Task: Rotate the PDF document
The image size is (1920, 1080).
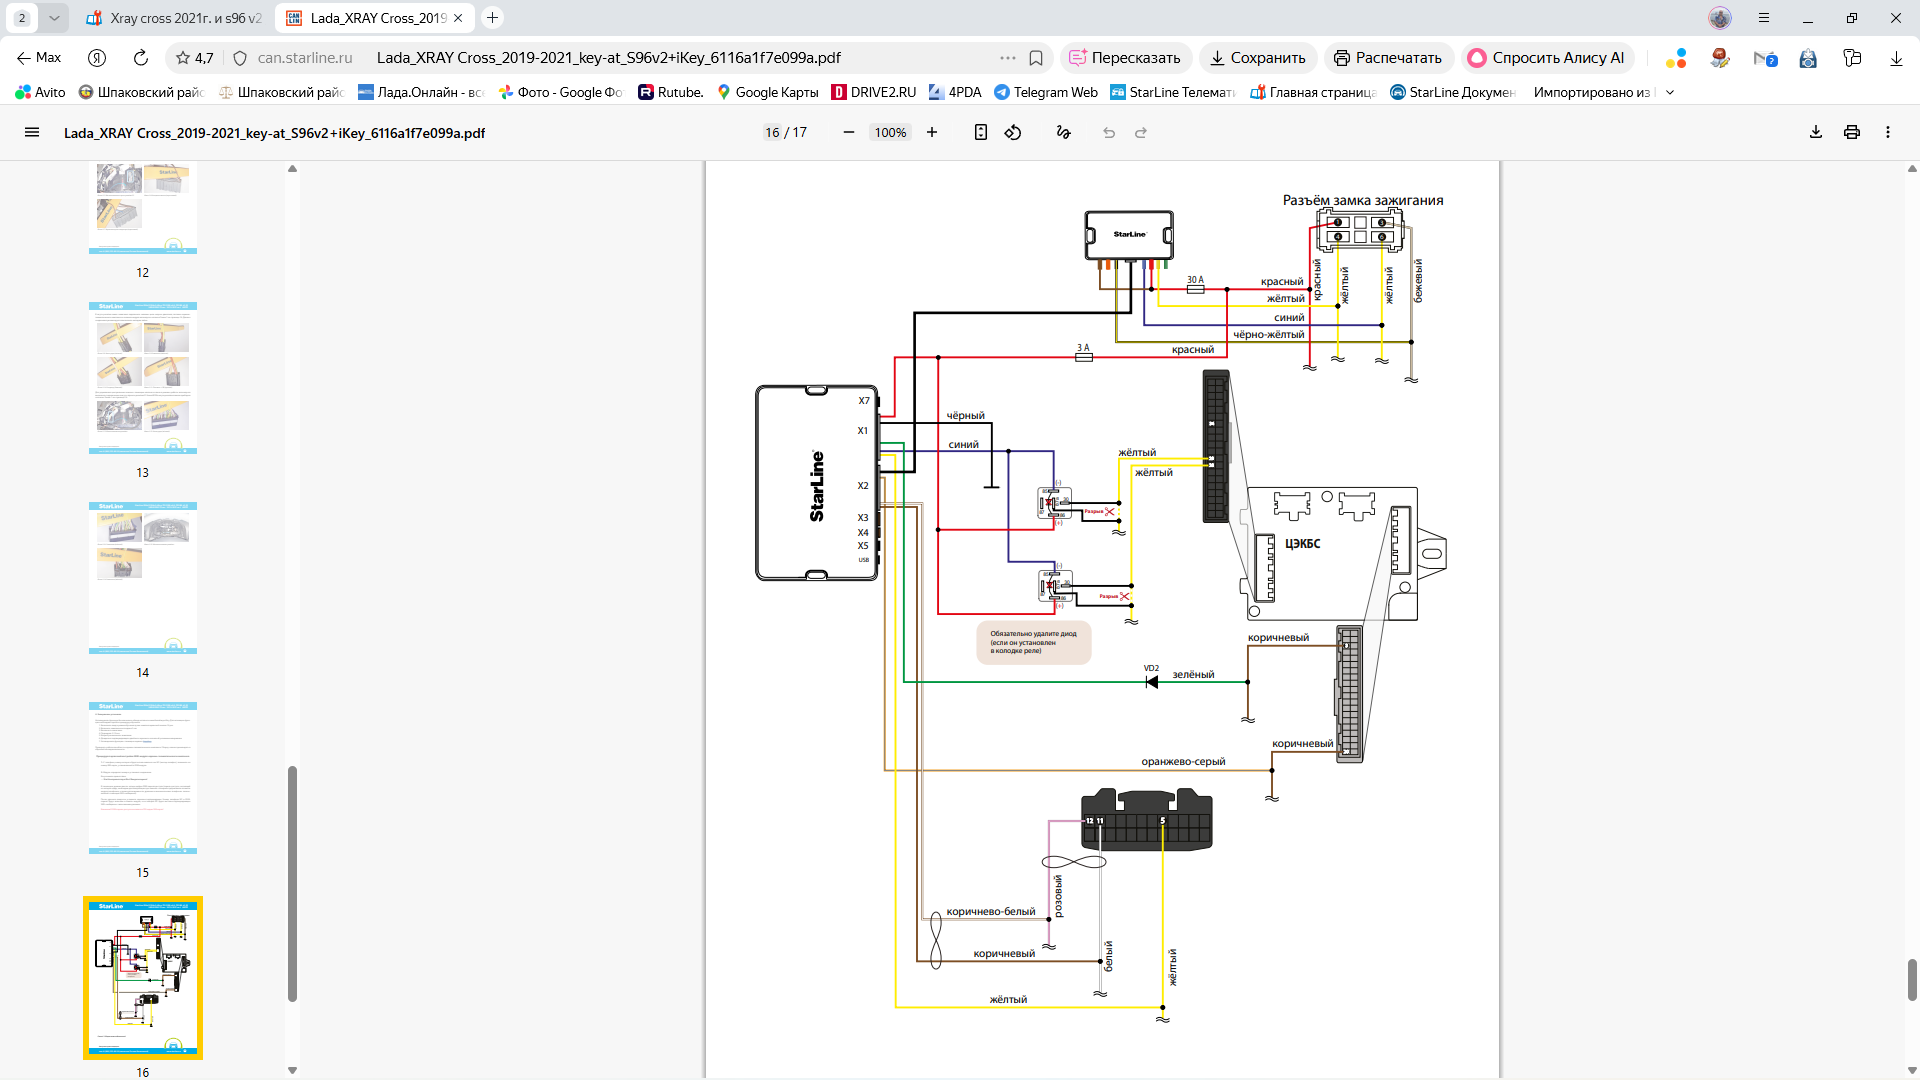Action: pyautogui.click(x=1013, y=132)
